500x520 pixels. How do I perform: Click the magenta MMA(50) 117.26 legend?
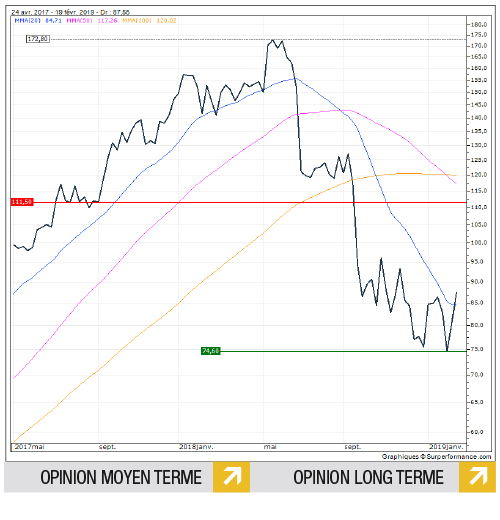(x=92, y=21)
